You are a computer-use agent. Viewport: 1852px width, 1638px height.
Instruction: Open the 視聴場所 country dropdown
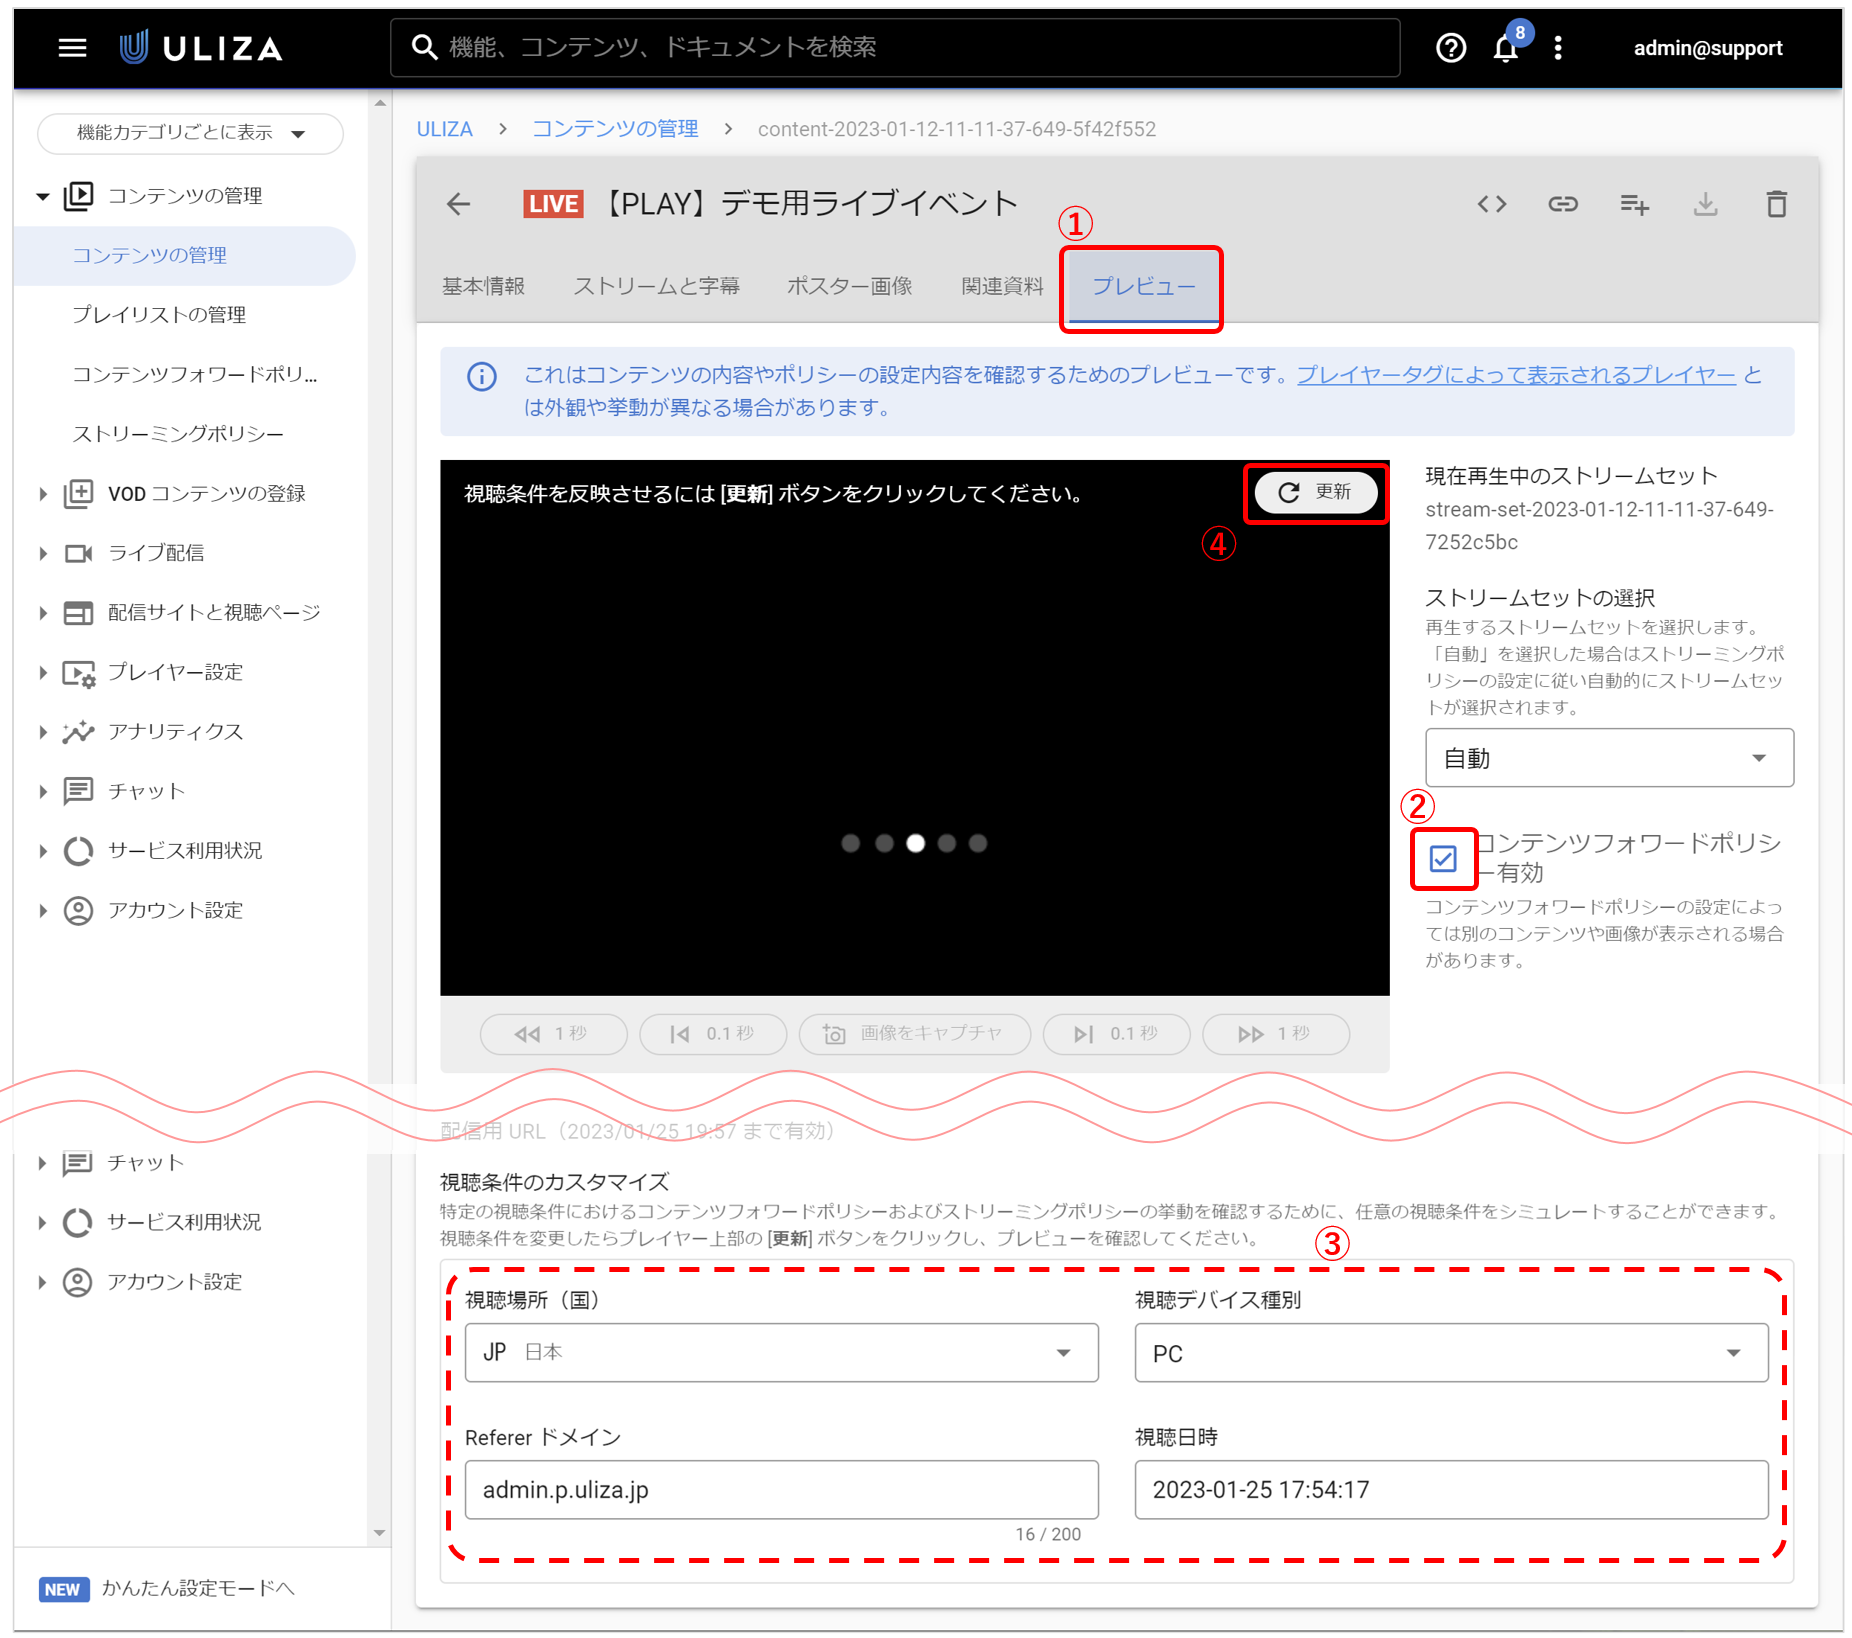781,1352
